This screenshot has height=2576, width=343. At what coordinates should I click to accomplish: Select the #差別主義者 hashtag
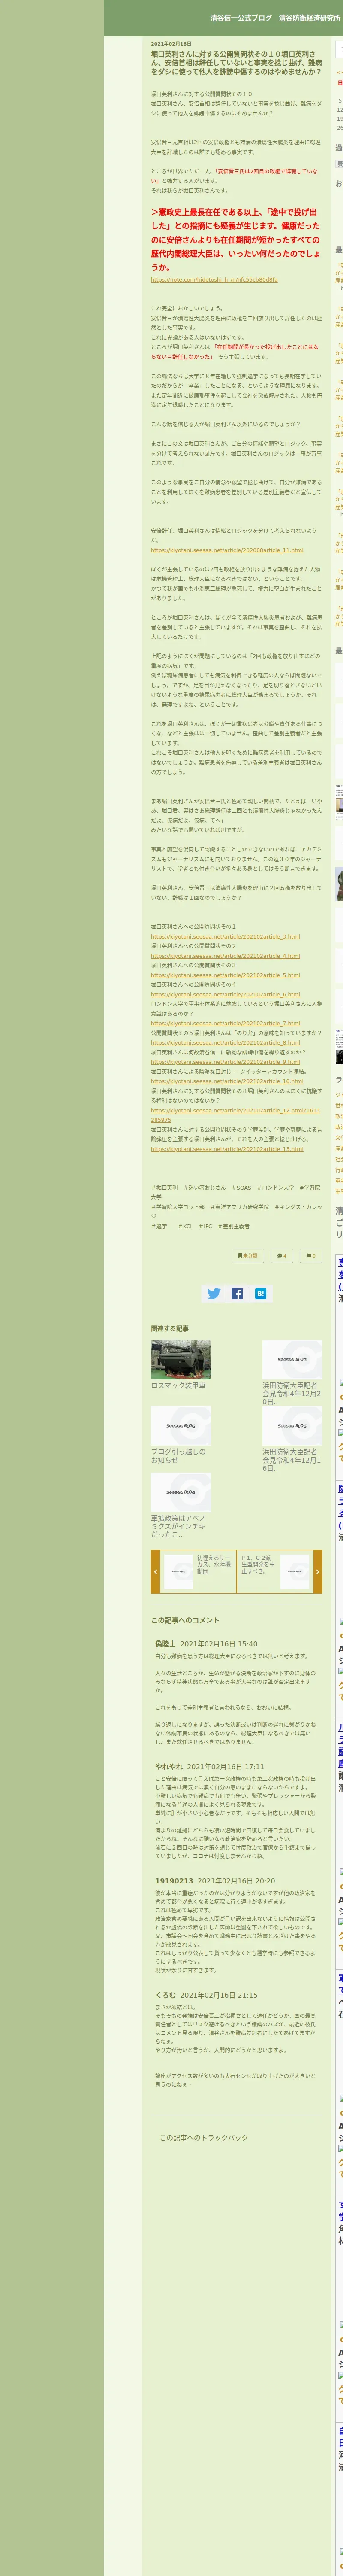(x=234, y=1226)
